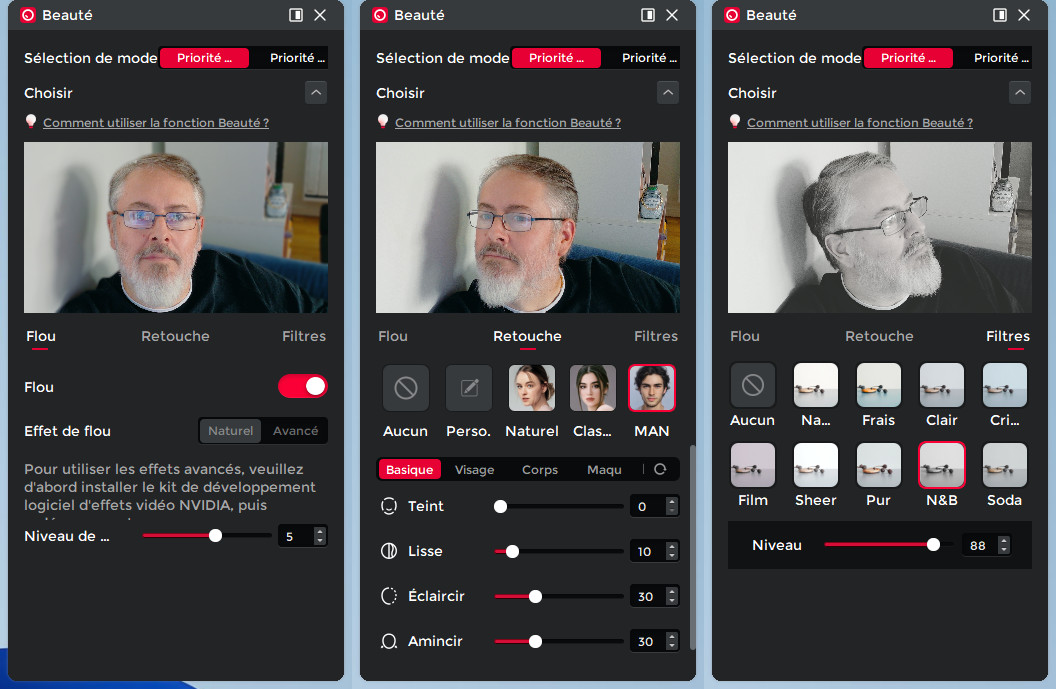Switch to the Visage tab
This screenshot has width=1056, height=689.
pos(475,469)
